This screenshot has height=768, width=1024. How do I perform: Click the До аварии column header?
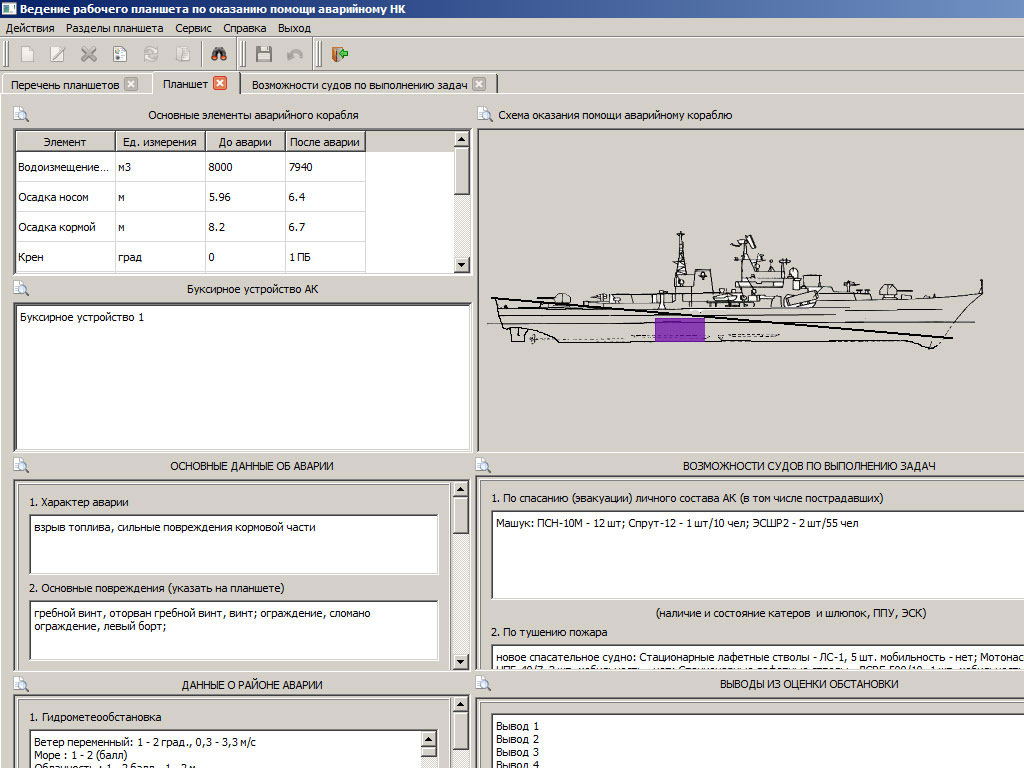245,142
